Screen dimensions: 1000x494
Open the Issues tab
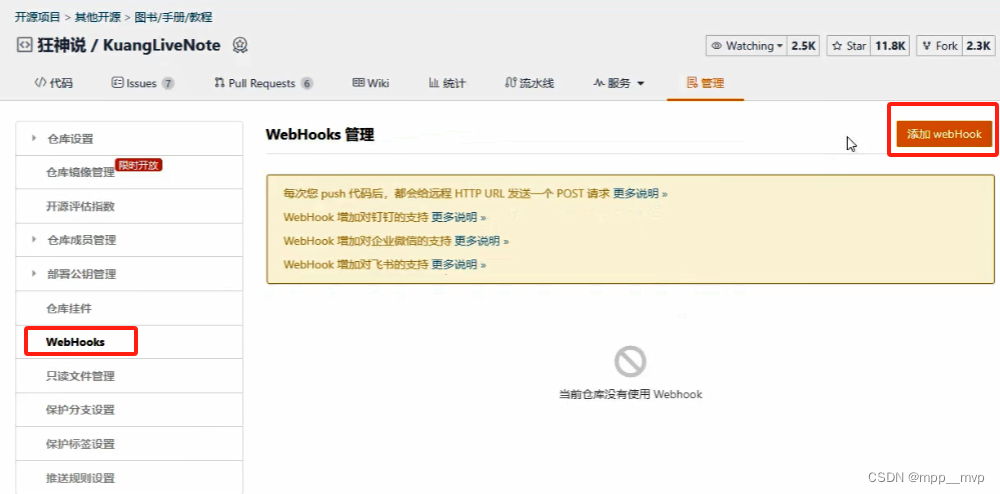pyautogui.click(x=142, y=83)
